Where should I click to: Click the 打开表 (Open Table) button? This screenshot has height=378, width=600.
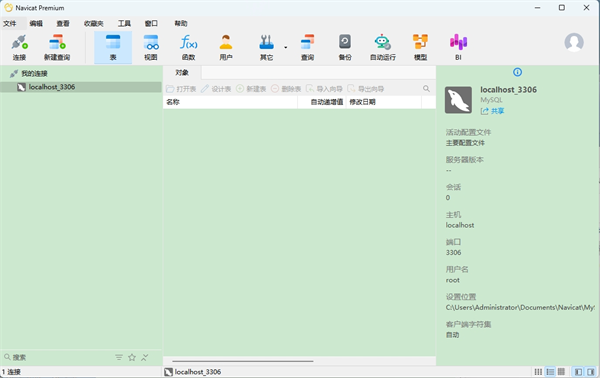click(x=181, y=89)
